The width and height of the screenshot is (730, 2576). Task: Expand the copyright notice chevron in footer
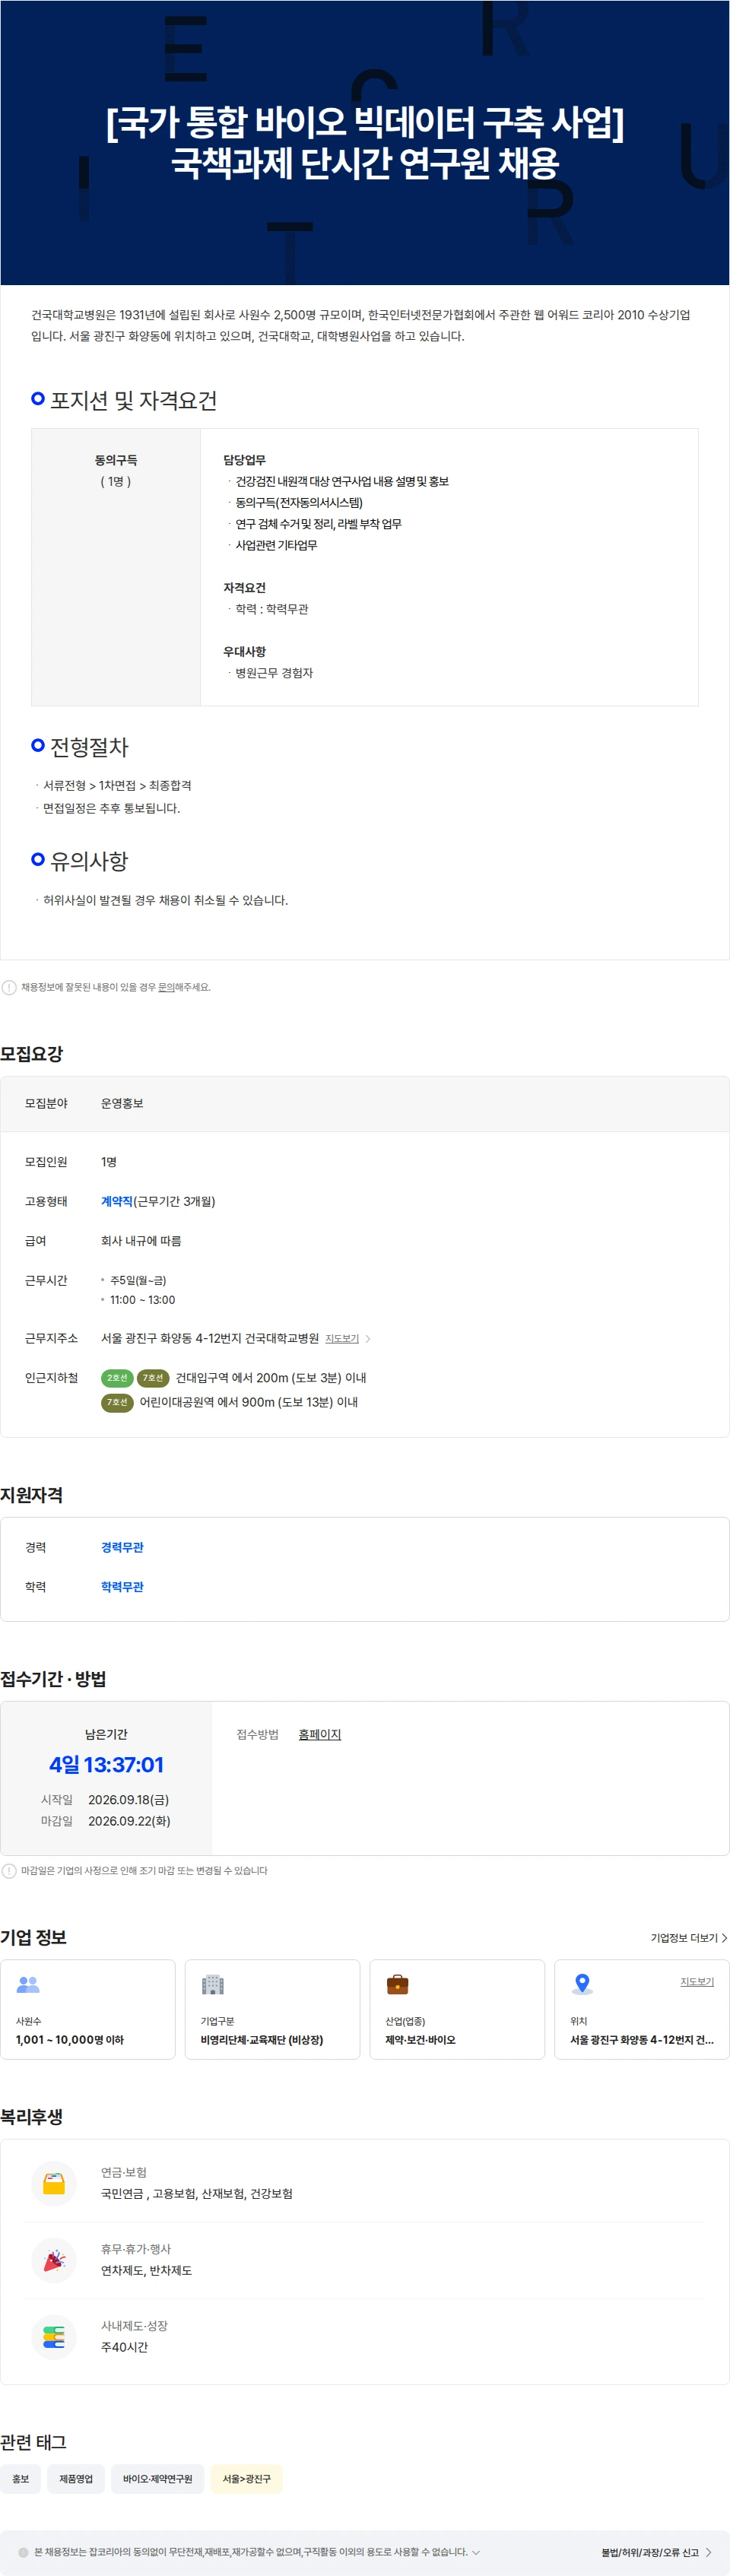(x=476, y=2552)
